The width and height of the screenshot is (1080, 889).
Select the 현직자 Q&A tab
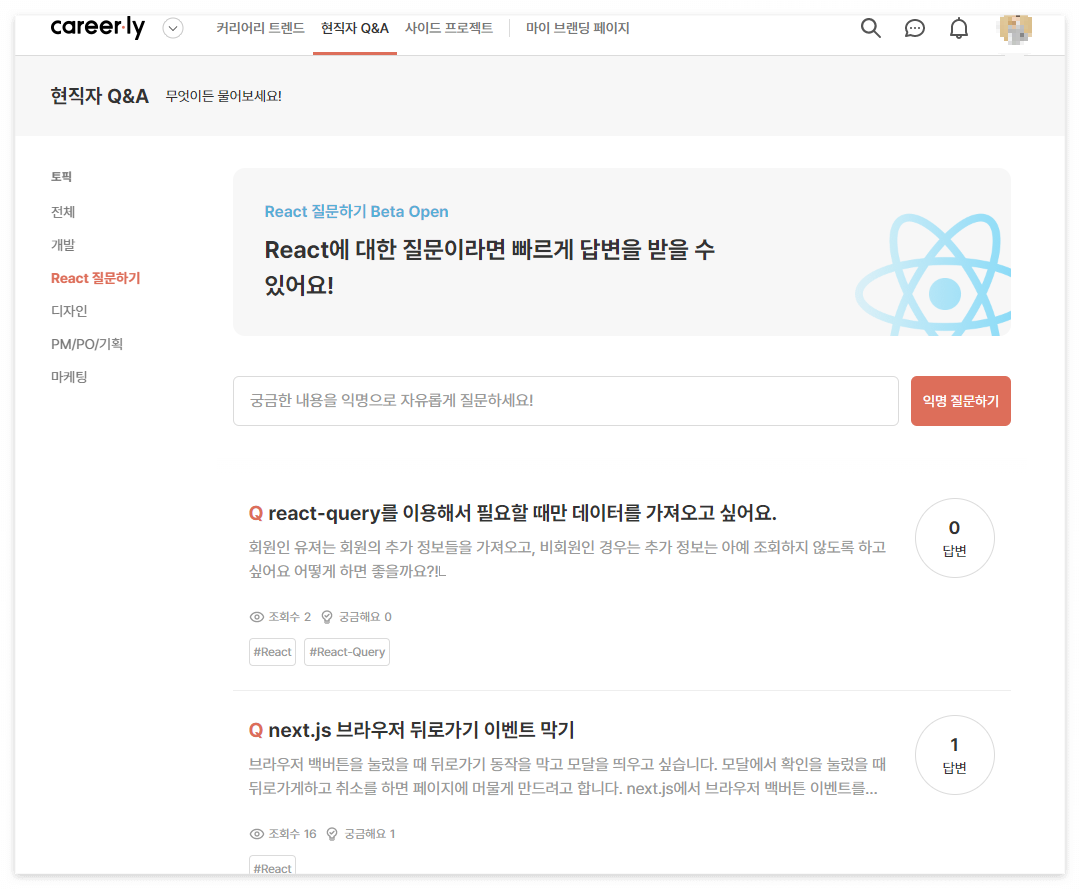coord(355,28)
